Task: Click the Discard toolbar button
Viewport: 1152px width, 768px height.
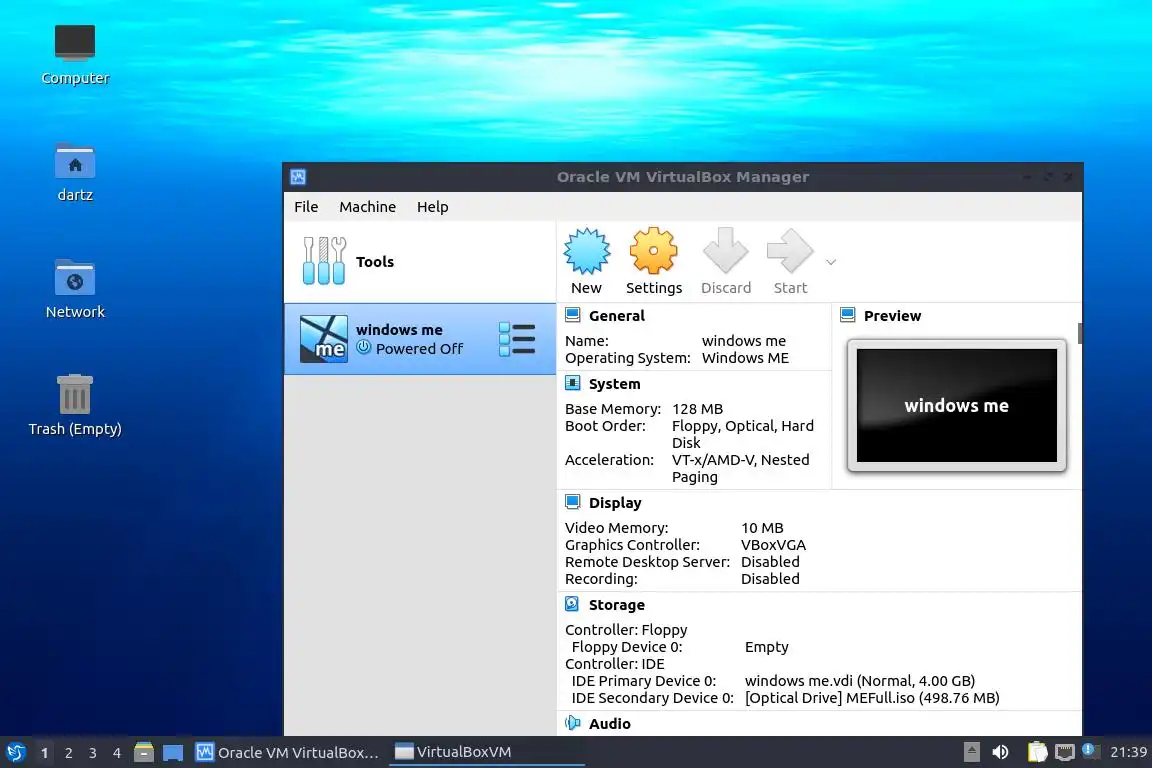Action: 725,262
